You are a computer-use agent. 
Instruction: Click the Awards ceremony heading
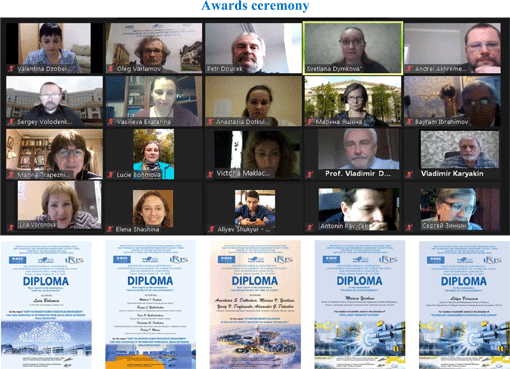255,6
